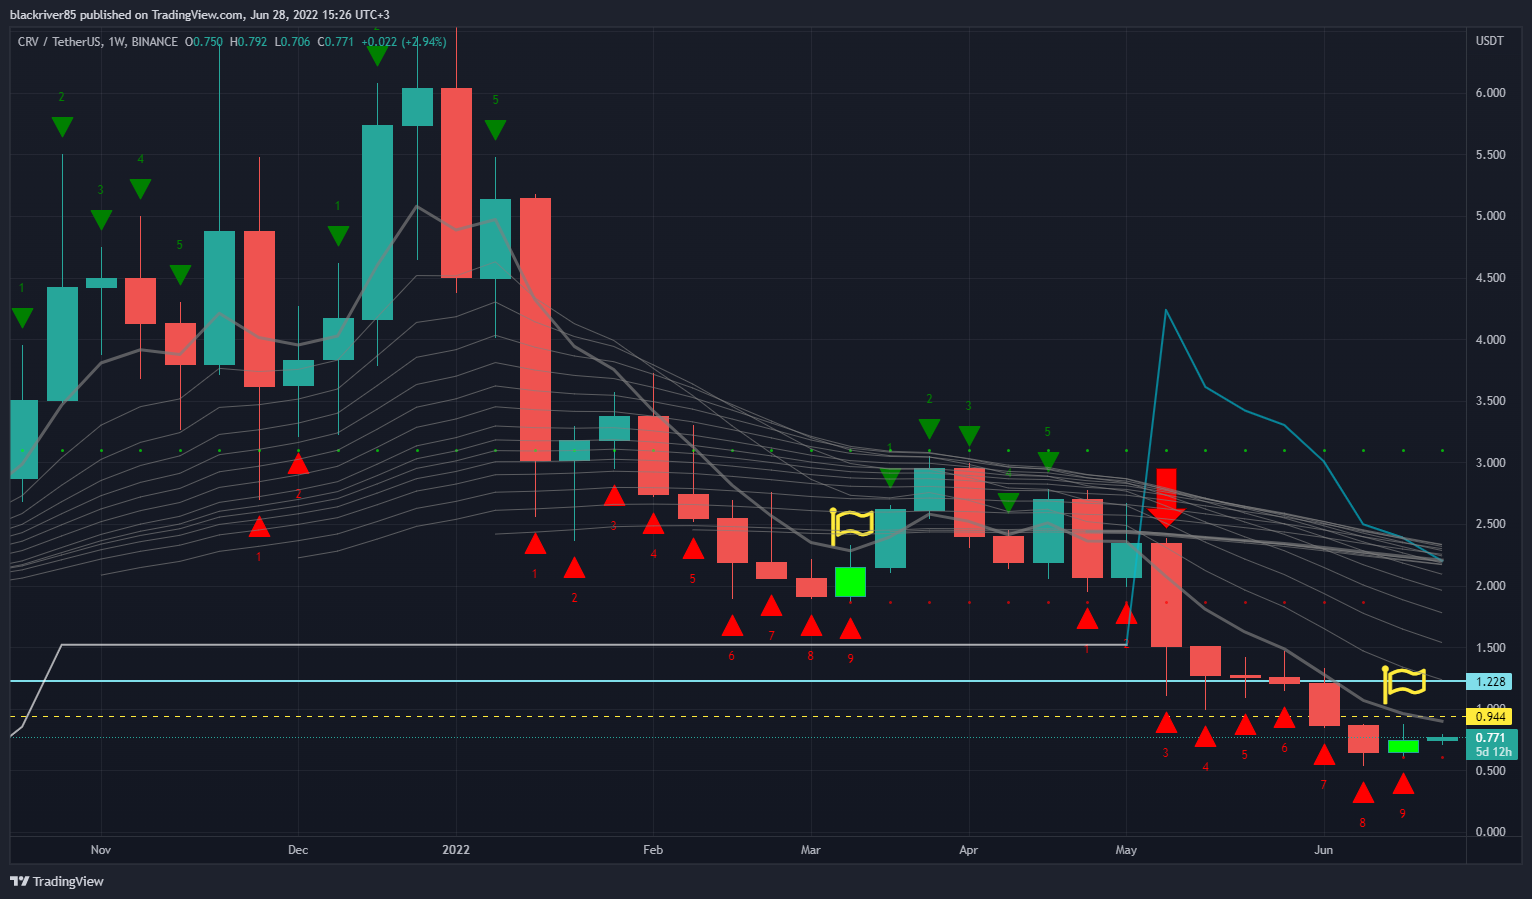
Task: Click the 6.000 price axis label
Action: [1490, 93]
